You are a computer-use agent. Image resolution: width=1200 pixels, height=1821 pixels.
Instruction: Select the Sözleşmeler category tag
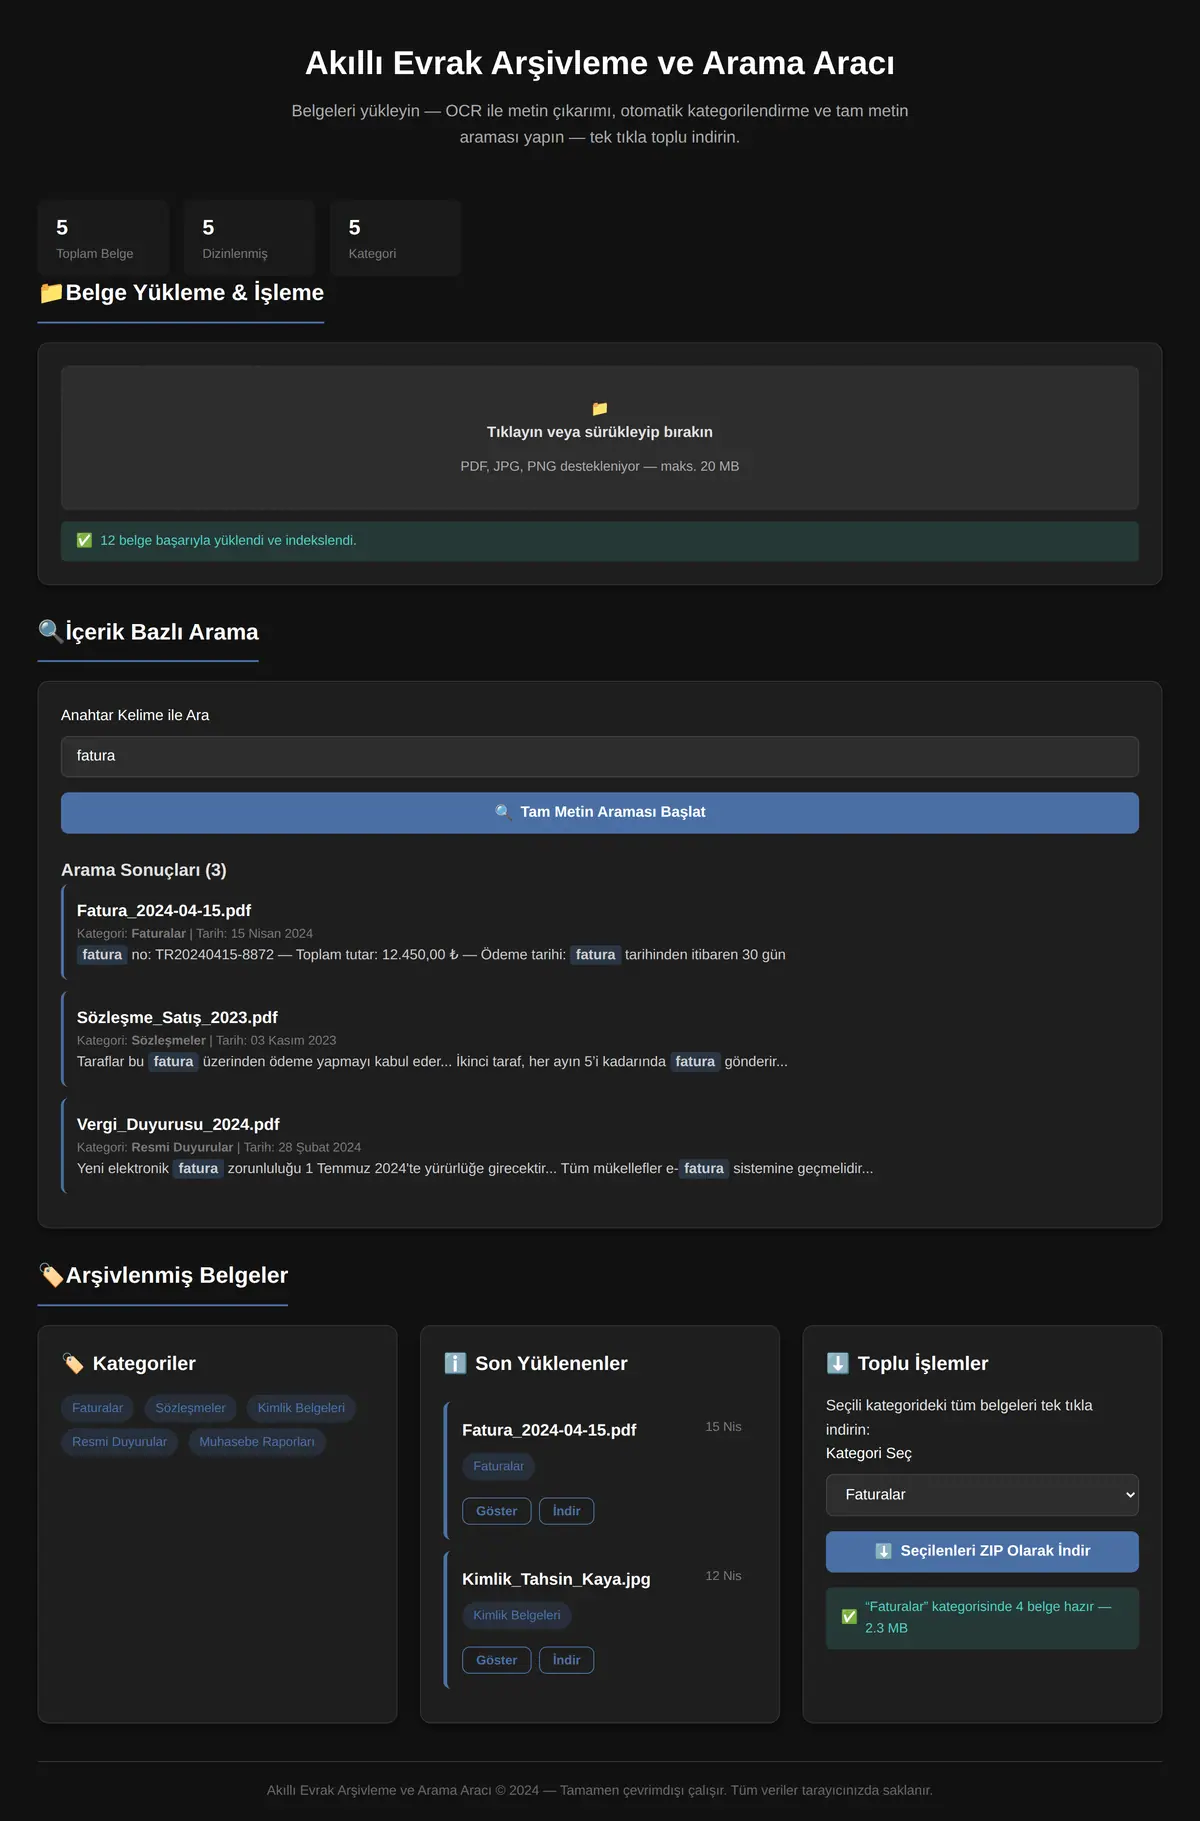tap(190, 1408)
